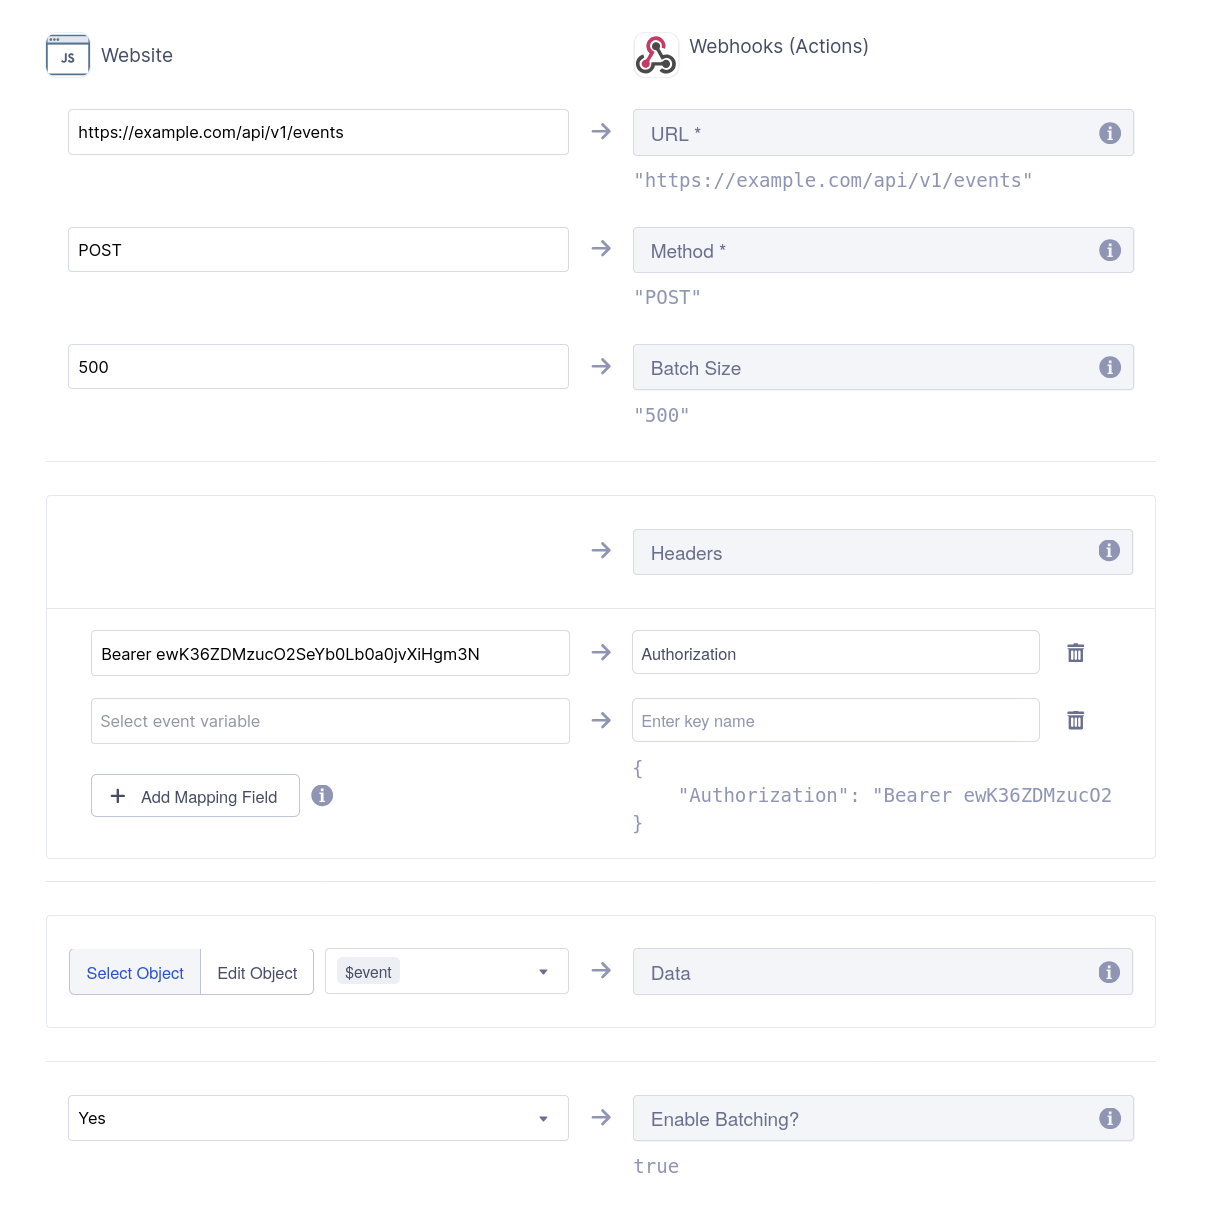
Task: Click the Bearer token value field
Action: (x=330, y=652)
